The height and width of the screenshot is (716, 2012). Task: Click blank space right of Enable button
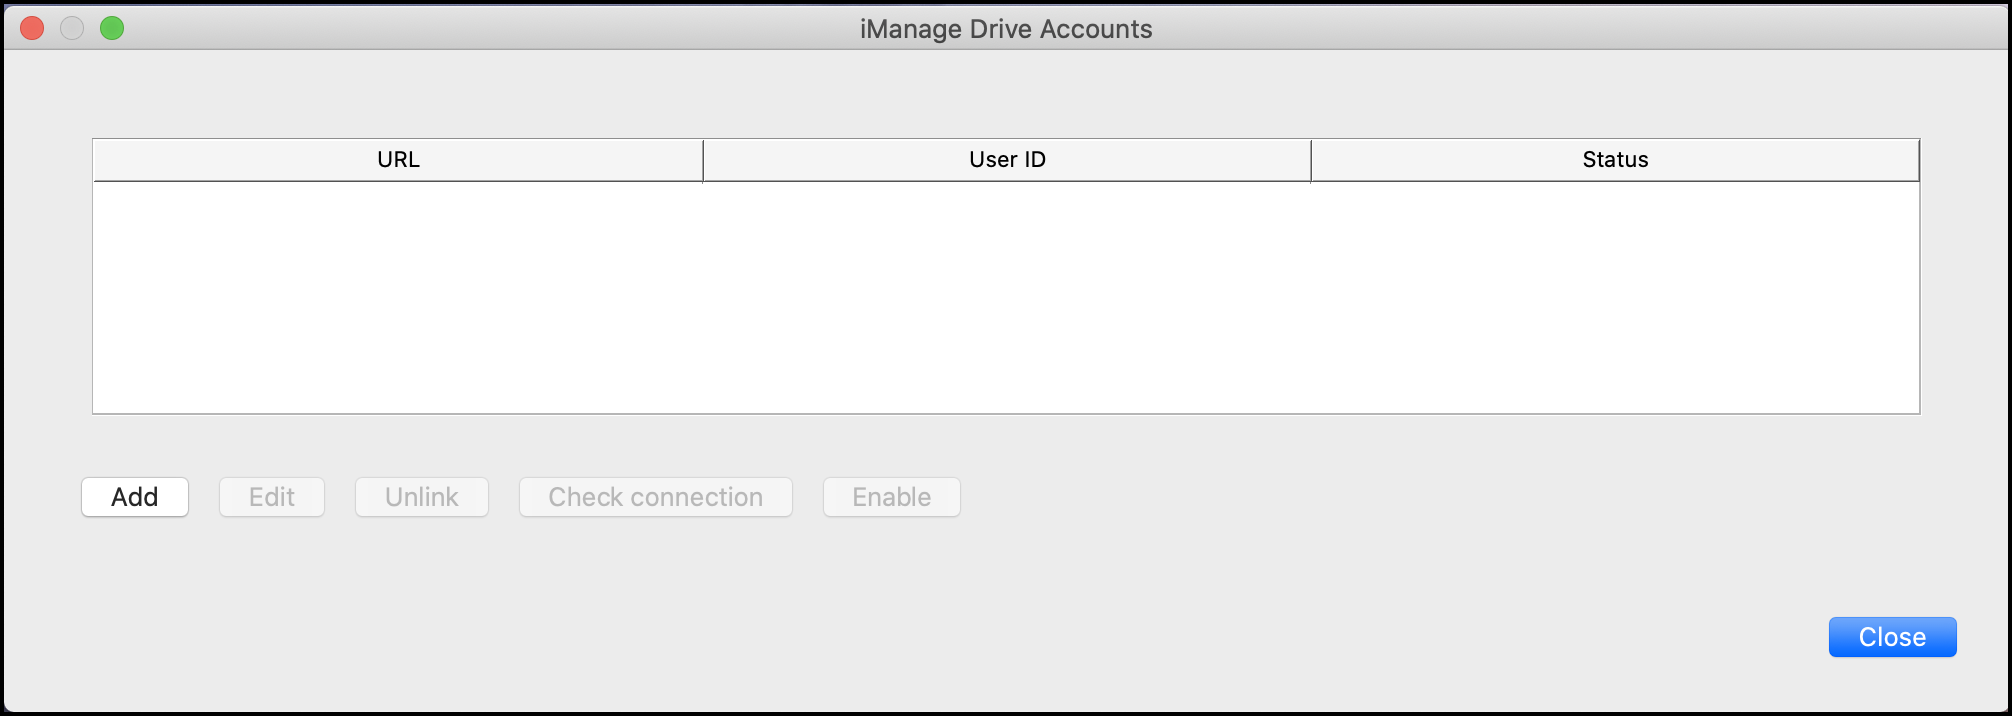tap(1300, 497)
